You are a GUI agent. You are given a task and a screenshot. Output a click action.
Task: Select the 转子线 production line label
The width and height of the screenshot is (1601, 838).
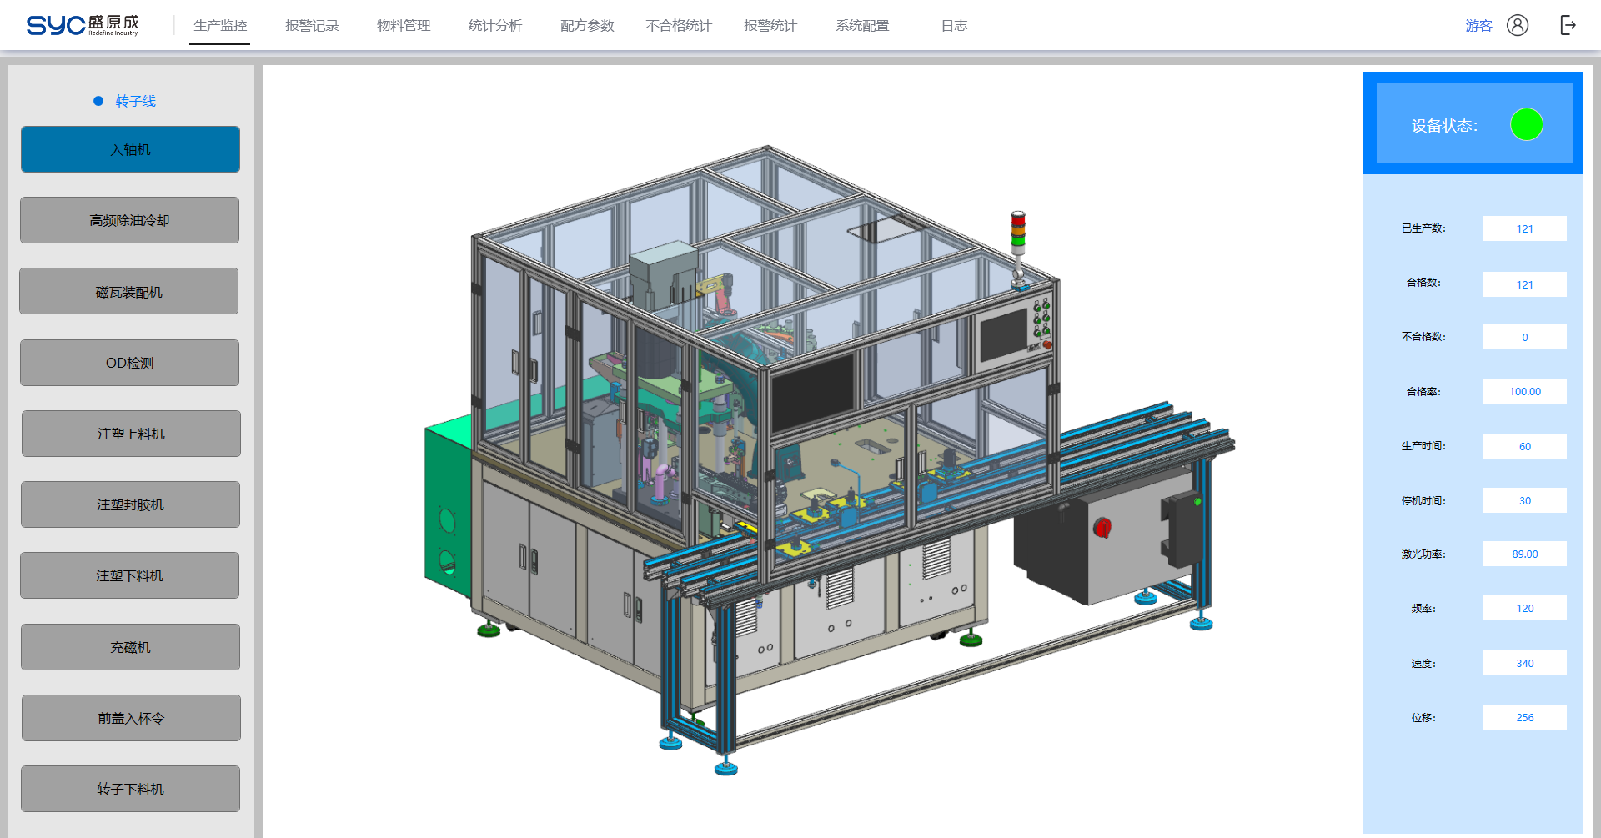[x=135, y=101]
